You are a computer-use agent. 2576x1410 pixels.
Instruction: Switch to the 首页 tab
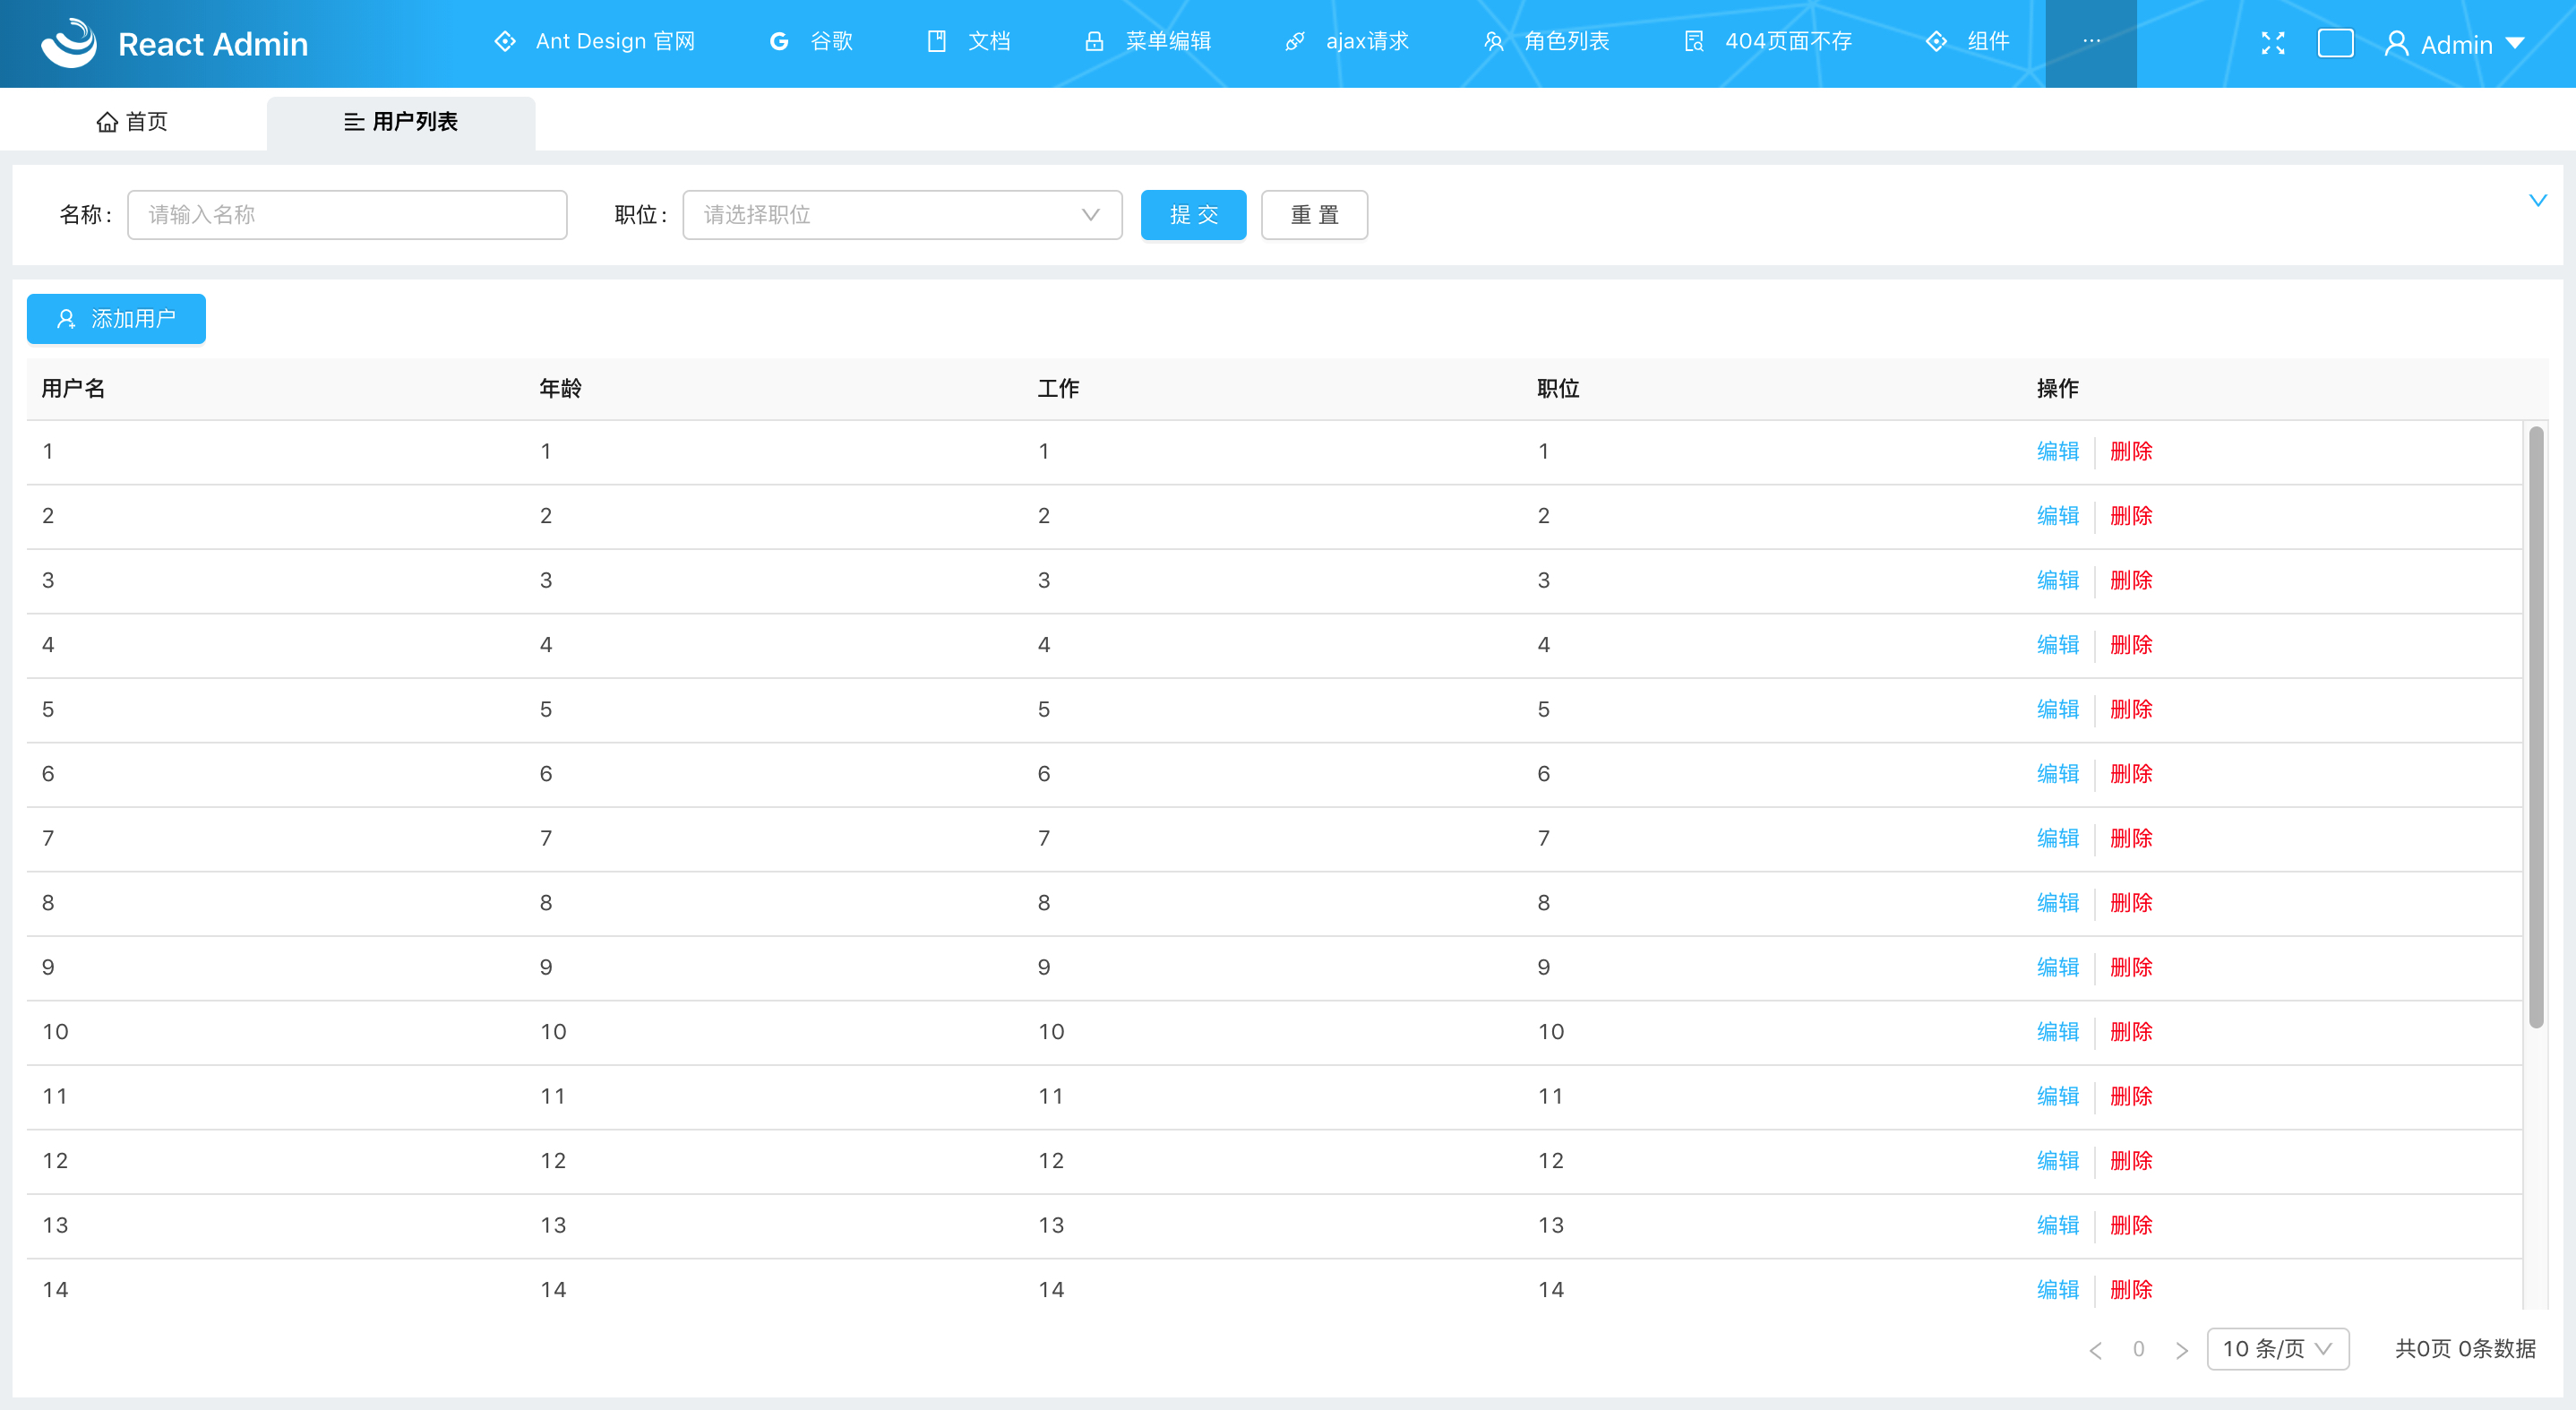tap(132, 122)
